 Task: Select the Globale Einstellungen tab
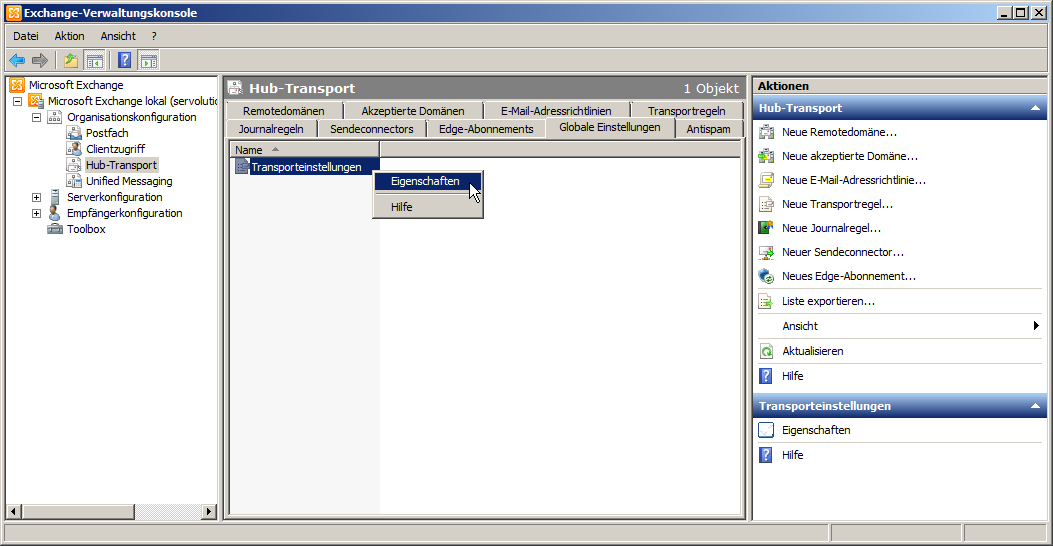point(610,128)
